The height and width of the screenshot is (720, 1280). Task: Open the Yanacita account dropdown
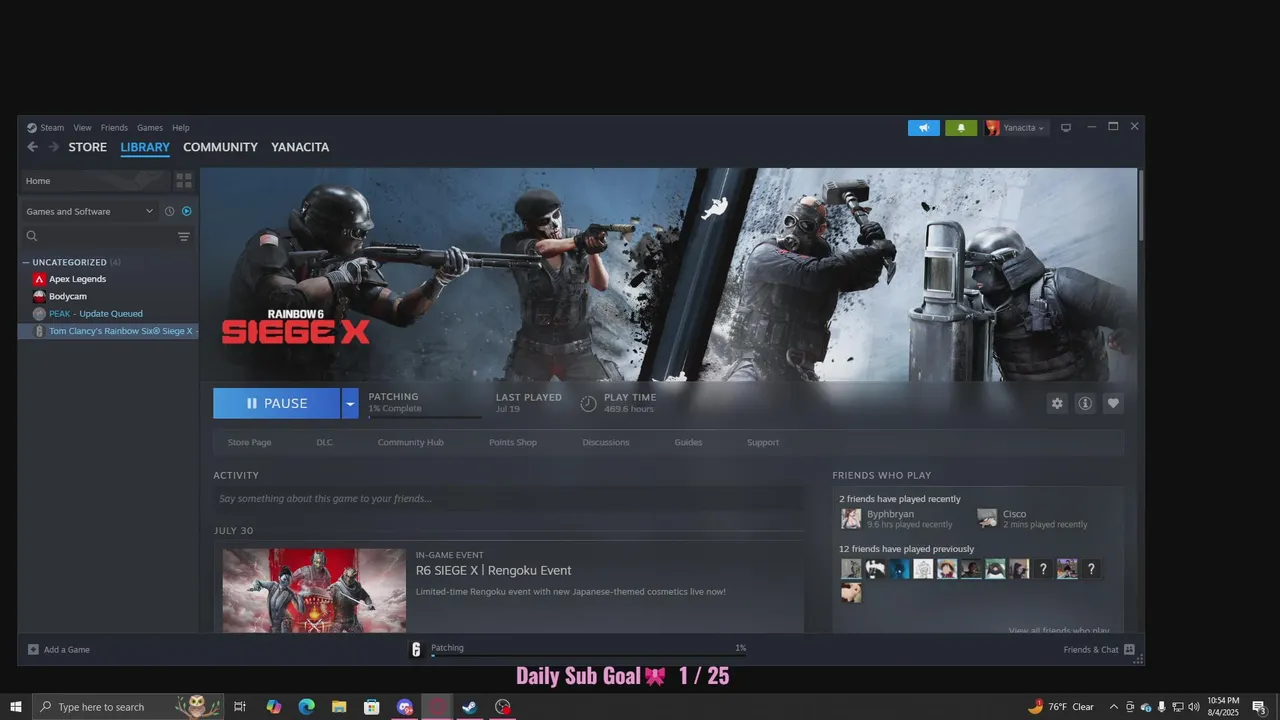tap(1016, 128)
